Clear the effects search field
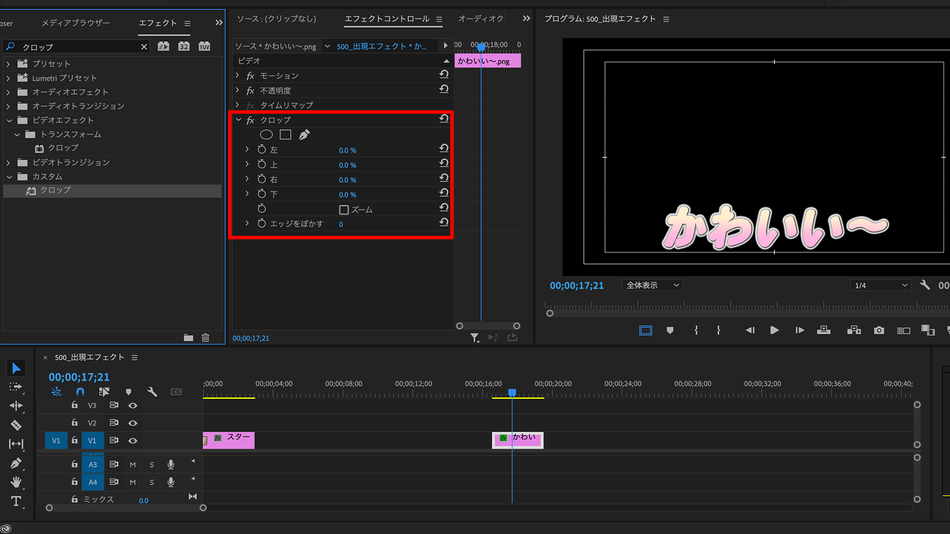 coord(144,47)
